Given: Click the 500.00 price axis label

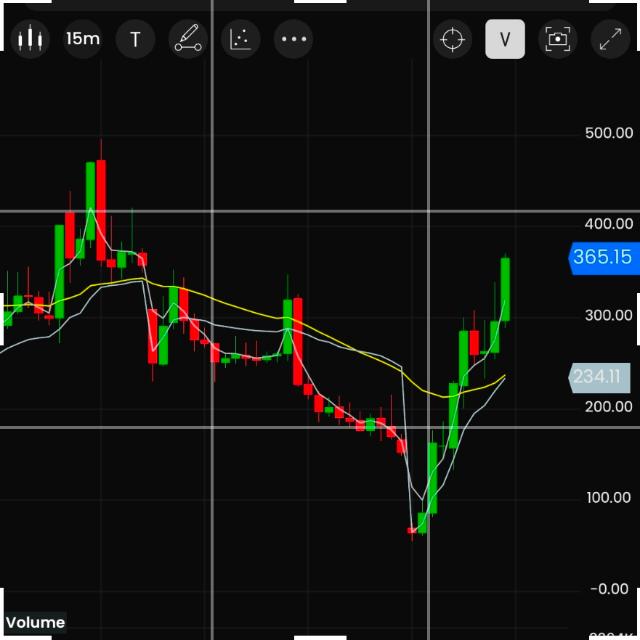Looking at the screenshot, I should tap(609, 133).
